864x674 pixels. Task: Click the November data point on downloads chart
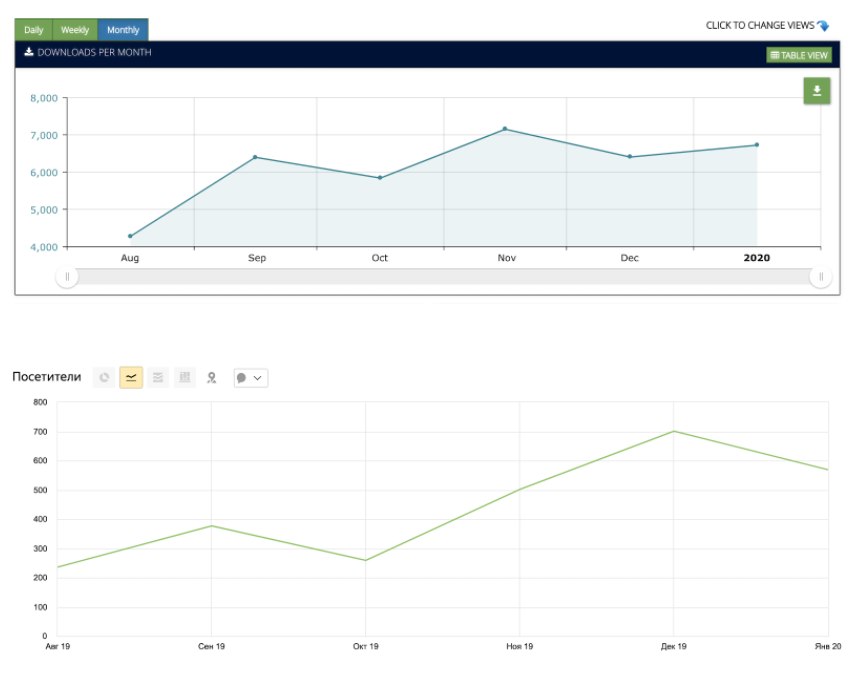tap(505, 129)
